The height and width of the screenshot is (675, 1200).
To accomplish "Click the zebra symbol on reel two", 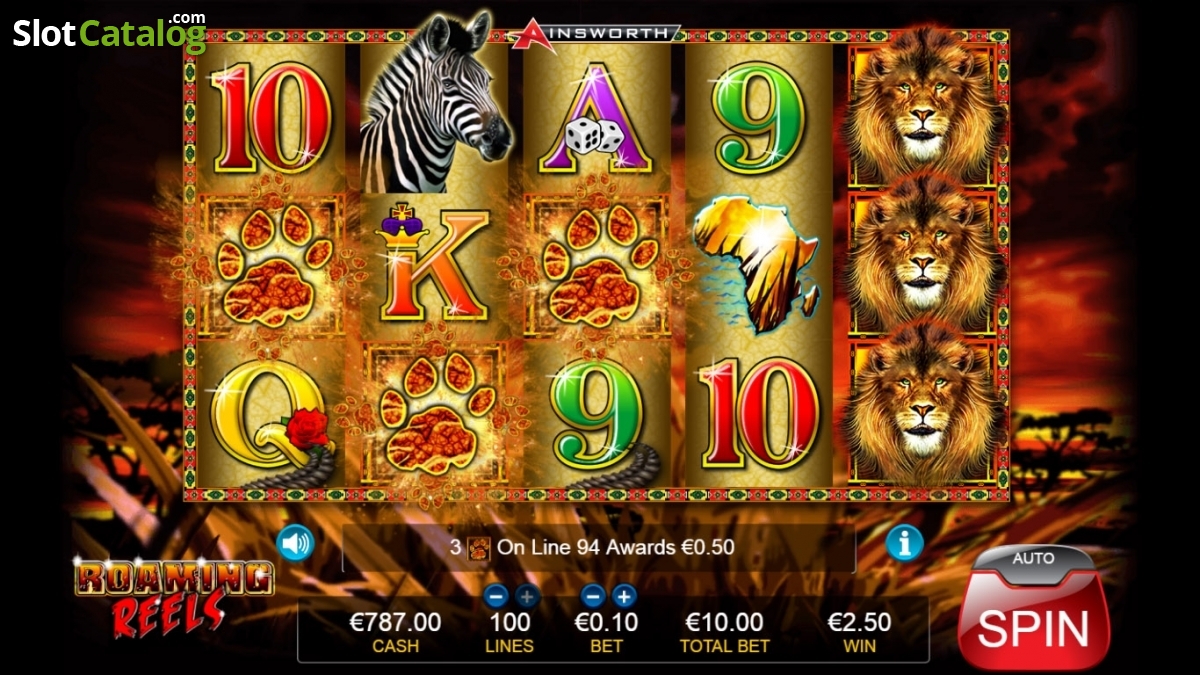I will click(435, 104).
